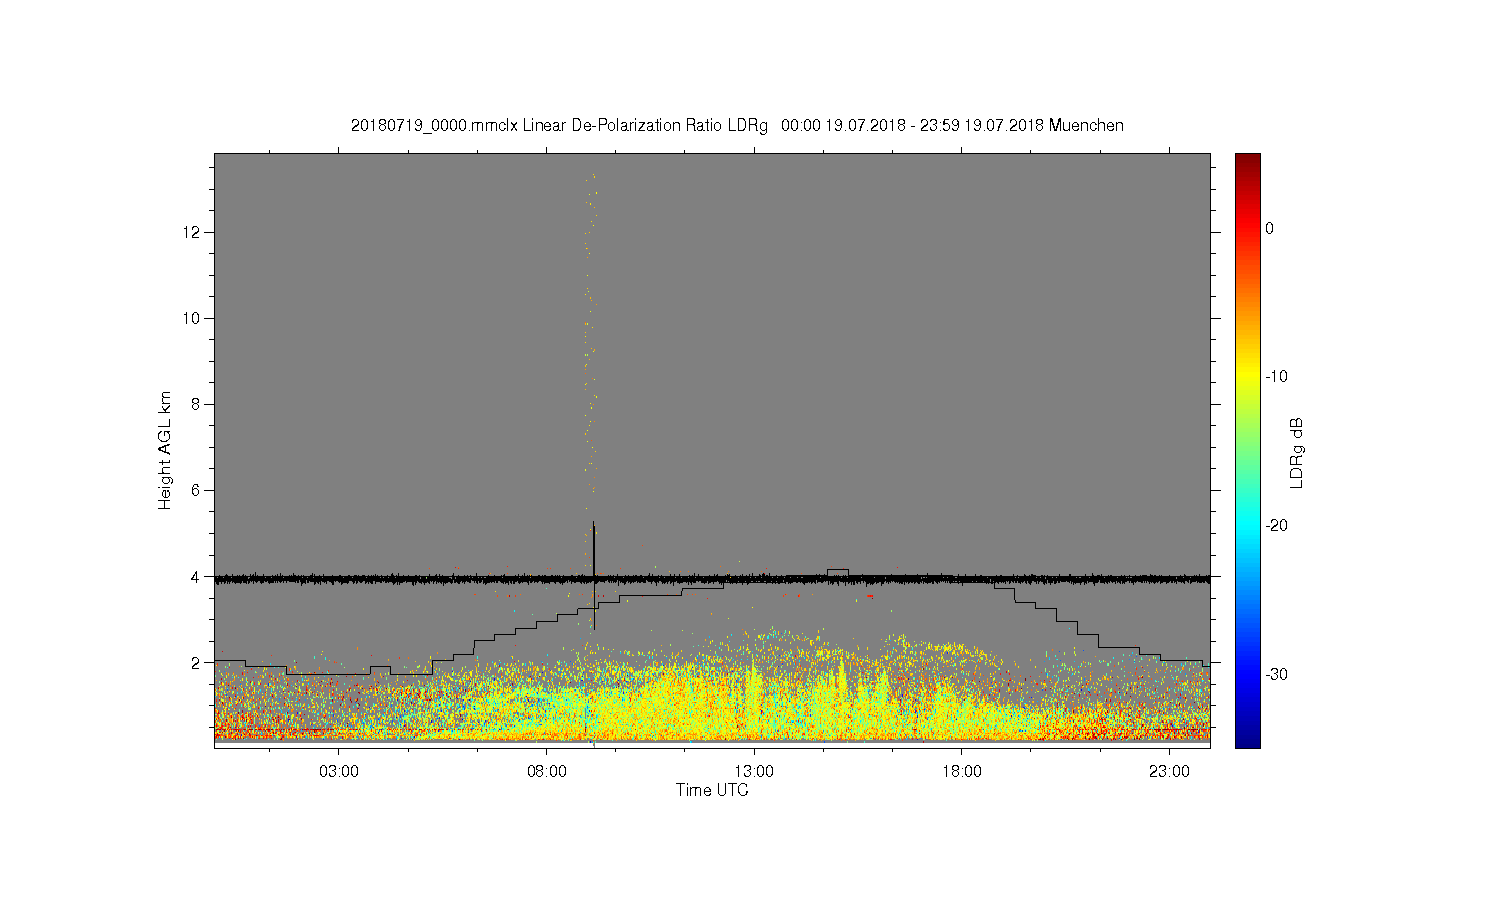Click the height tick label 6
The height and width of the screenshot is (900, 1500).
197,490
